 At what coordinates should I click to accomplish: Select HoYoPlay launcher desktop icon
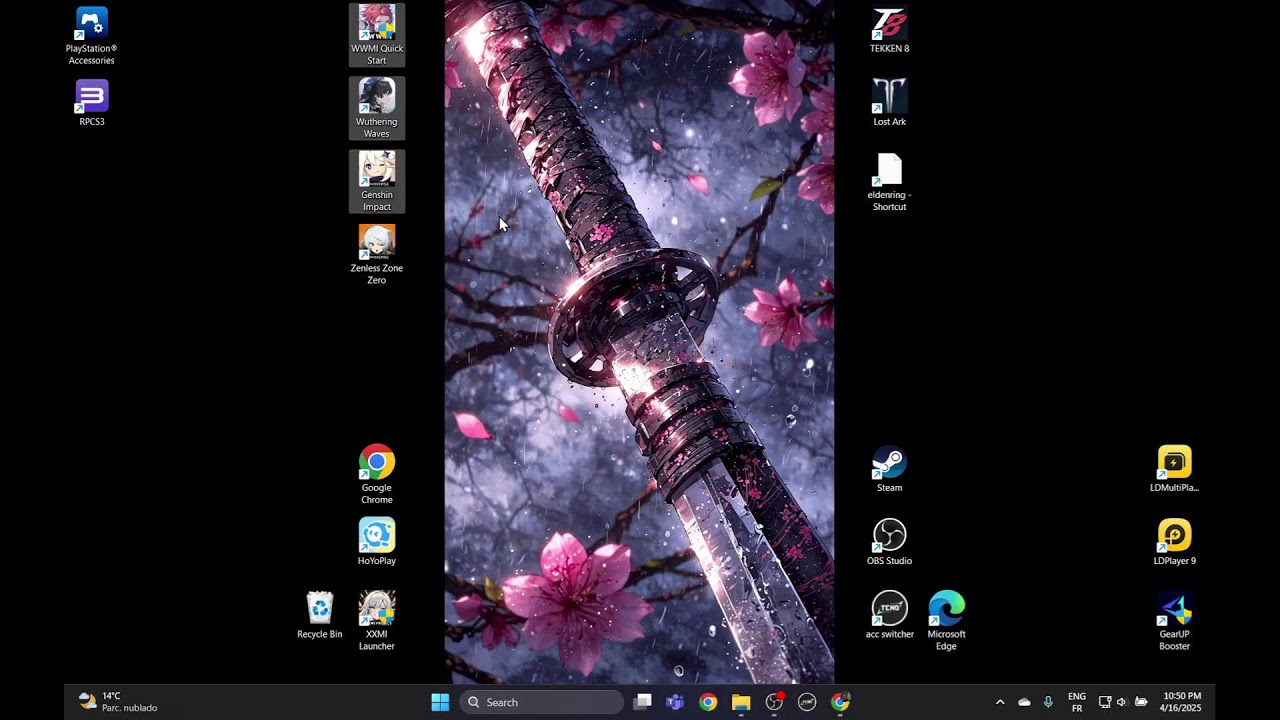[x=377, y=541]
